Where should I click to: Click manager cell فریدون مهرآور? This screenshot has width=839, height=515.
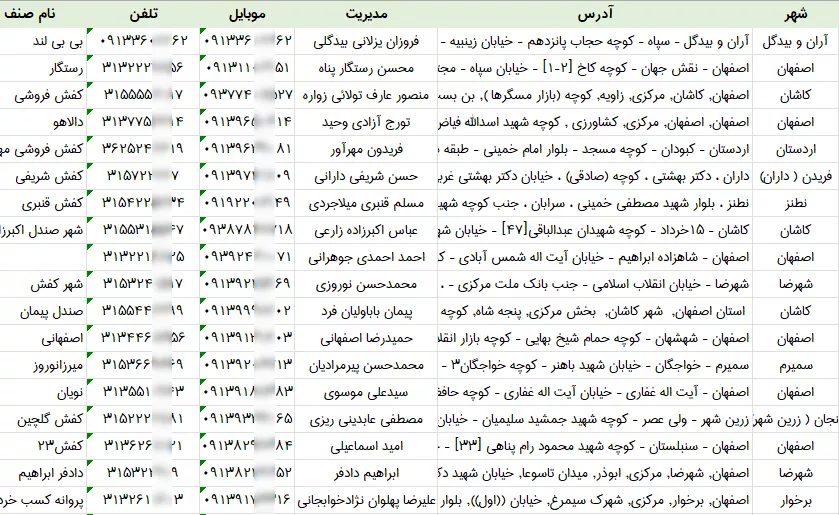pyautogui.click(x=366, y=149)
